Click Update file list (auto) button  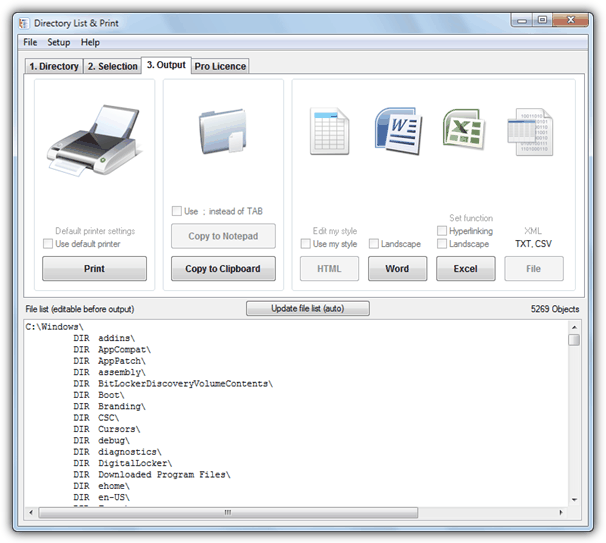coord(307,309)
